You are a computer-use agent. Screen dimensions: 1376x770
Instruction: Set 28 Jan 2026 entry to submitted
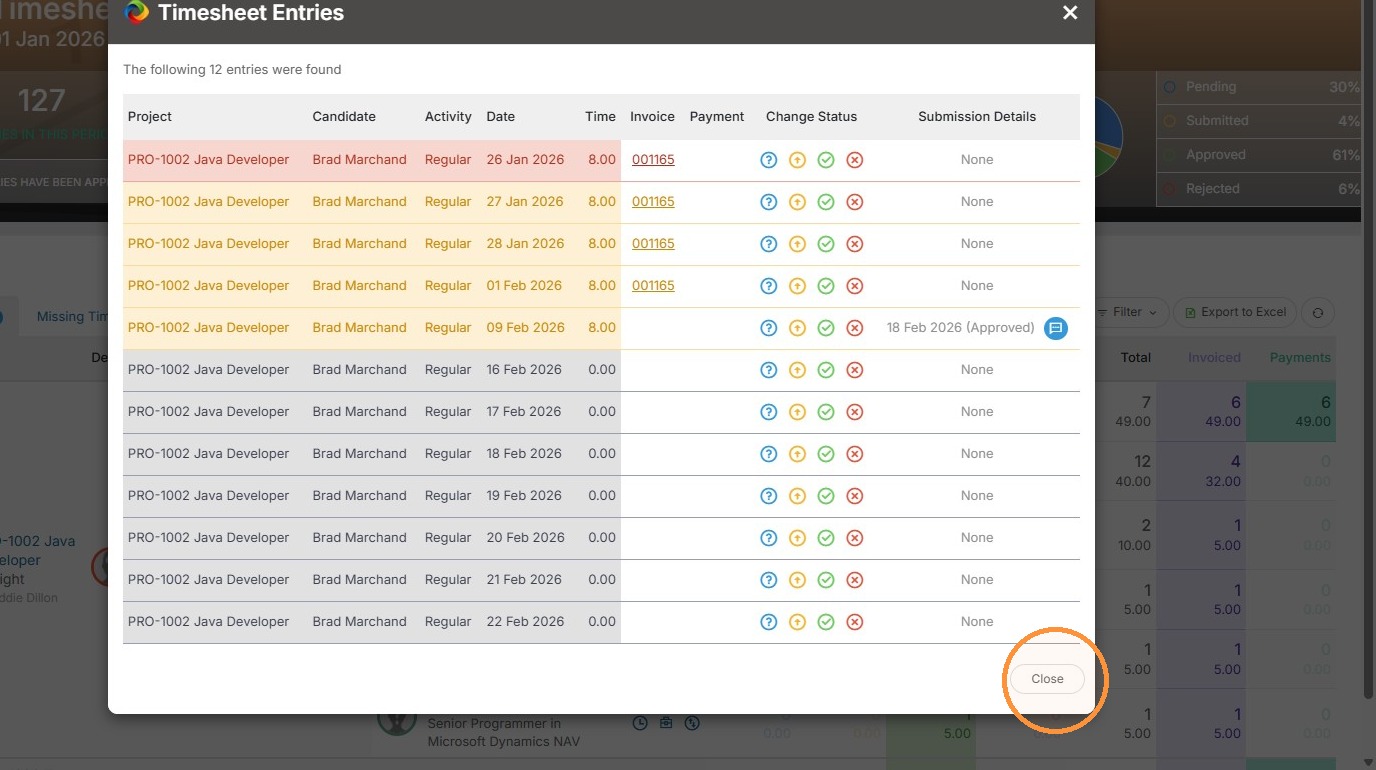point(797,244)
